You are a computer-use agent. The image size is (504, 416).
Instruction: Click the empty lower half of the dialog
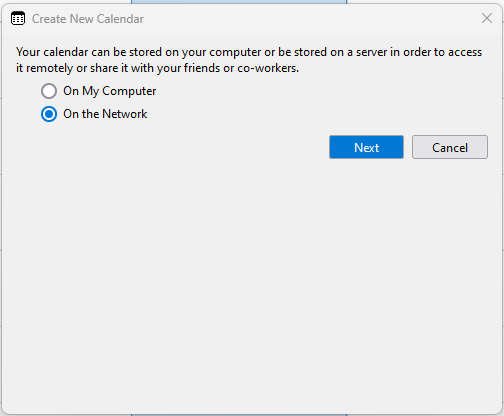click(252, 300)
